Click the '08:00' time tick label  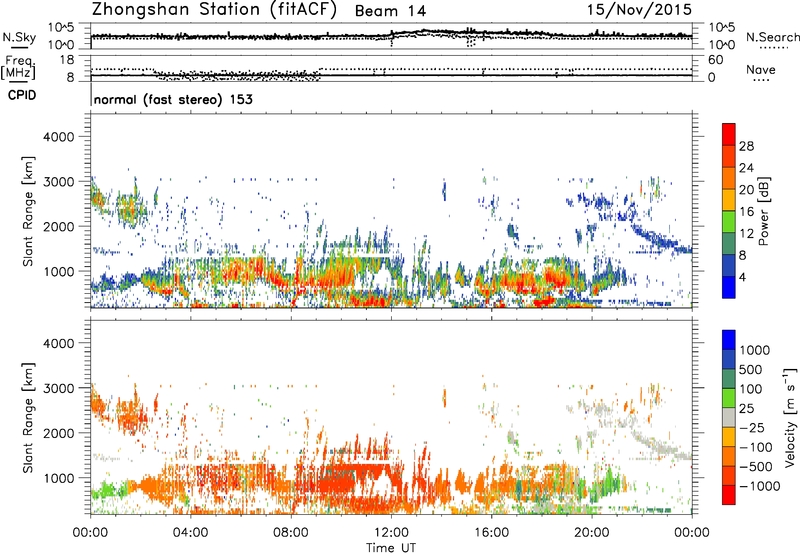tap(291, 533)
